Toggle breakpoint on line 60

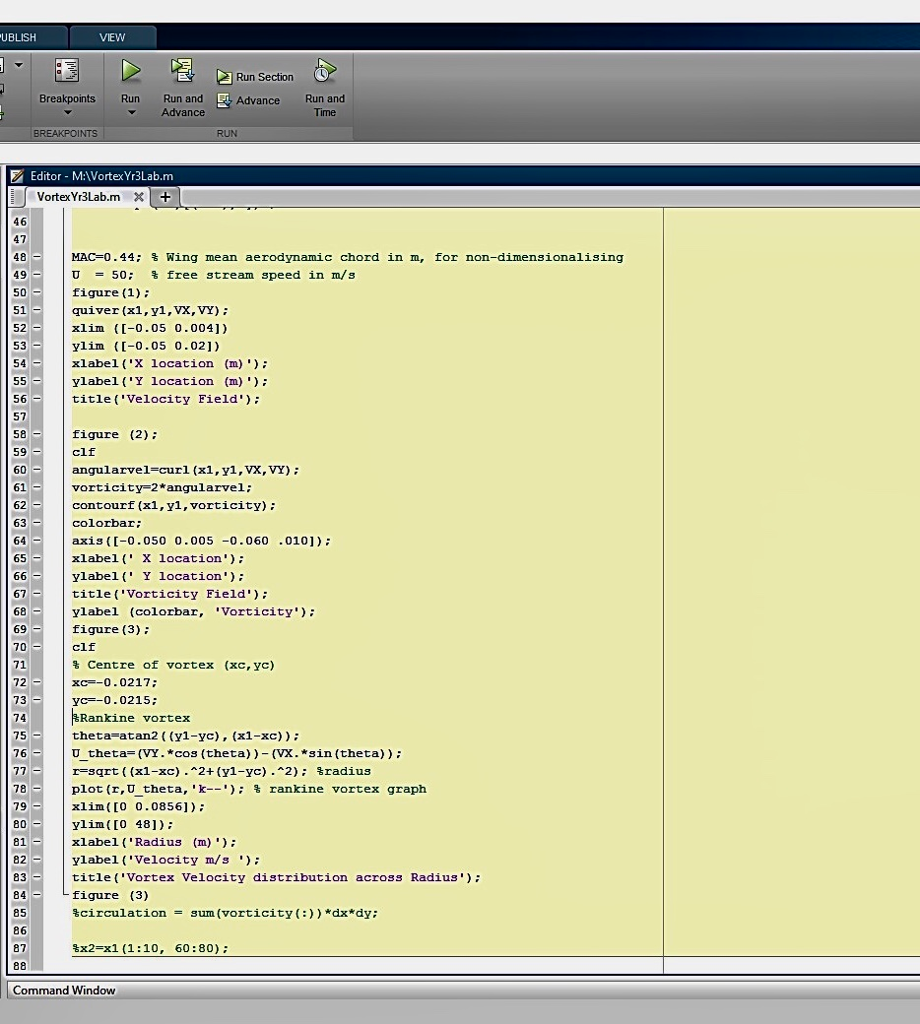pos(37,470)
